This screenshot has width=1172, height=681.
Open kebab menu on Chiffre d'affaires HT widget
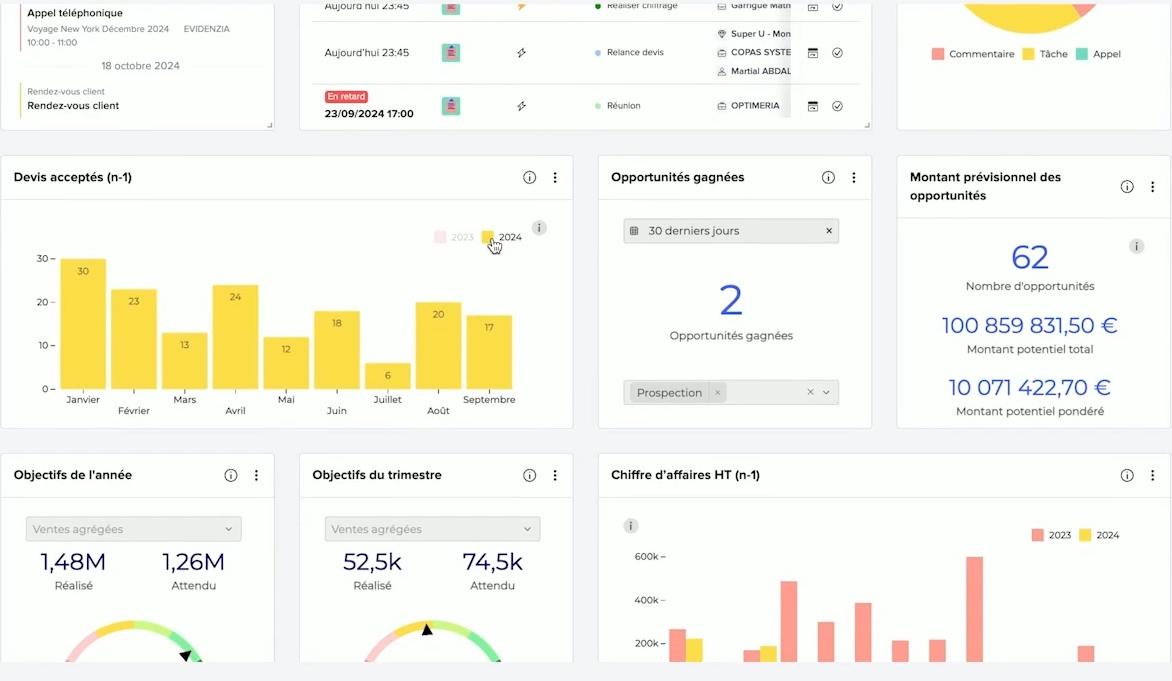(x=1152, y=476)
